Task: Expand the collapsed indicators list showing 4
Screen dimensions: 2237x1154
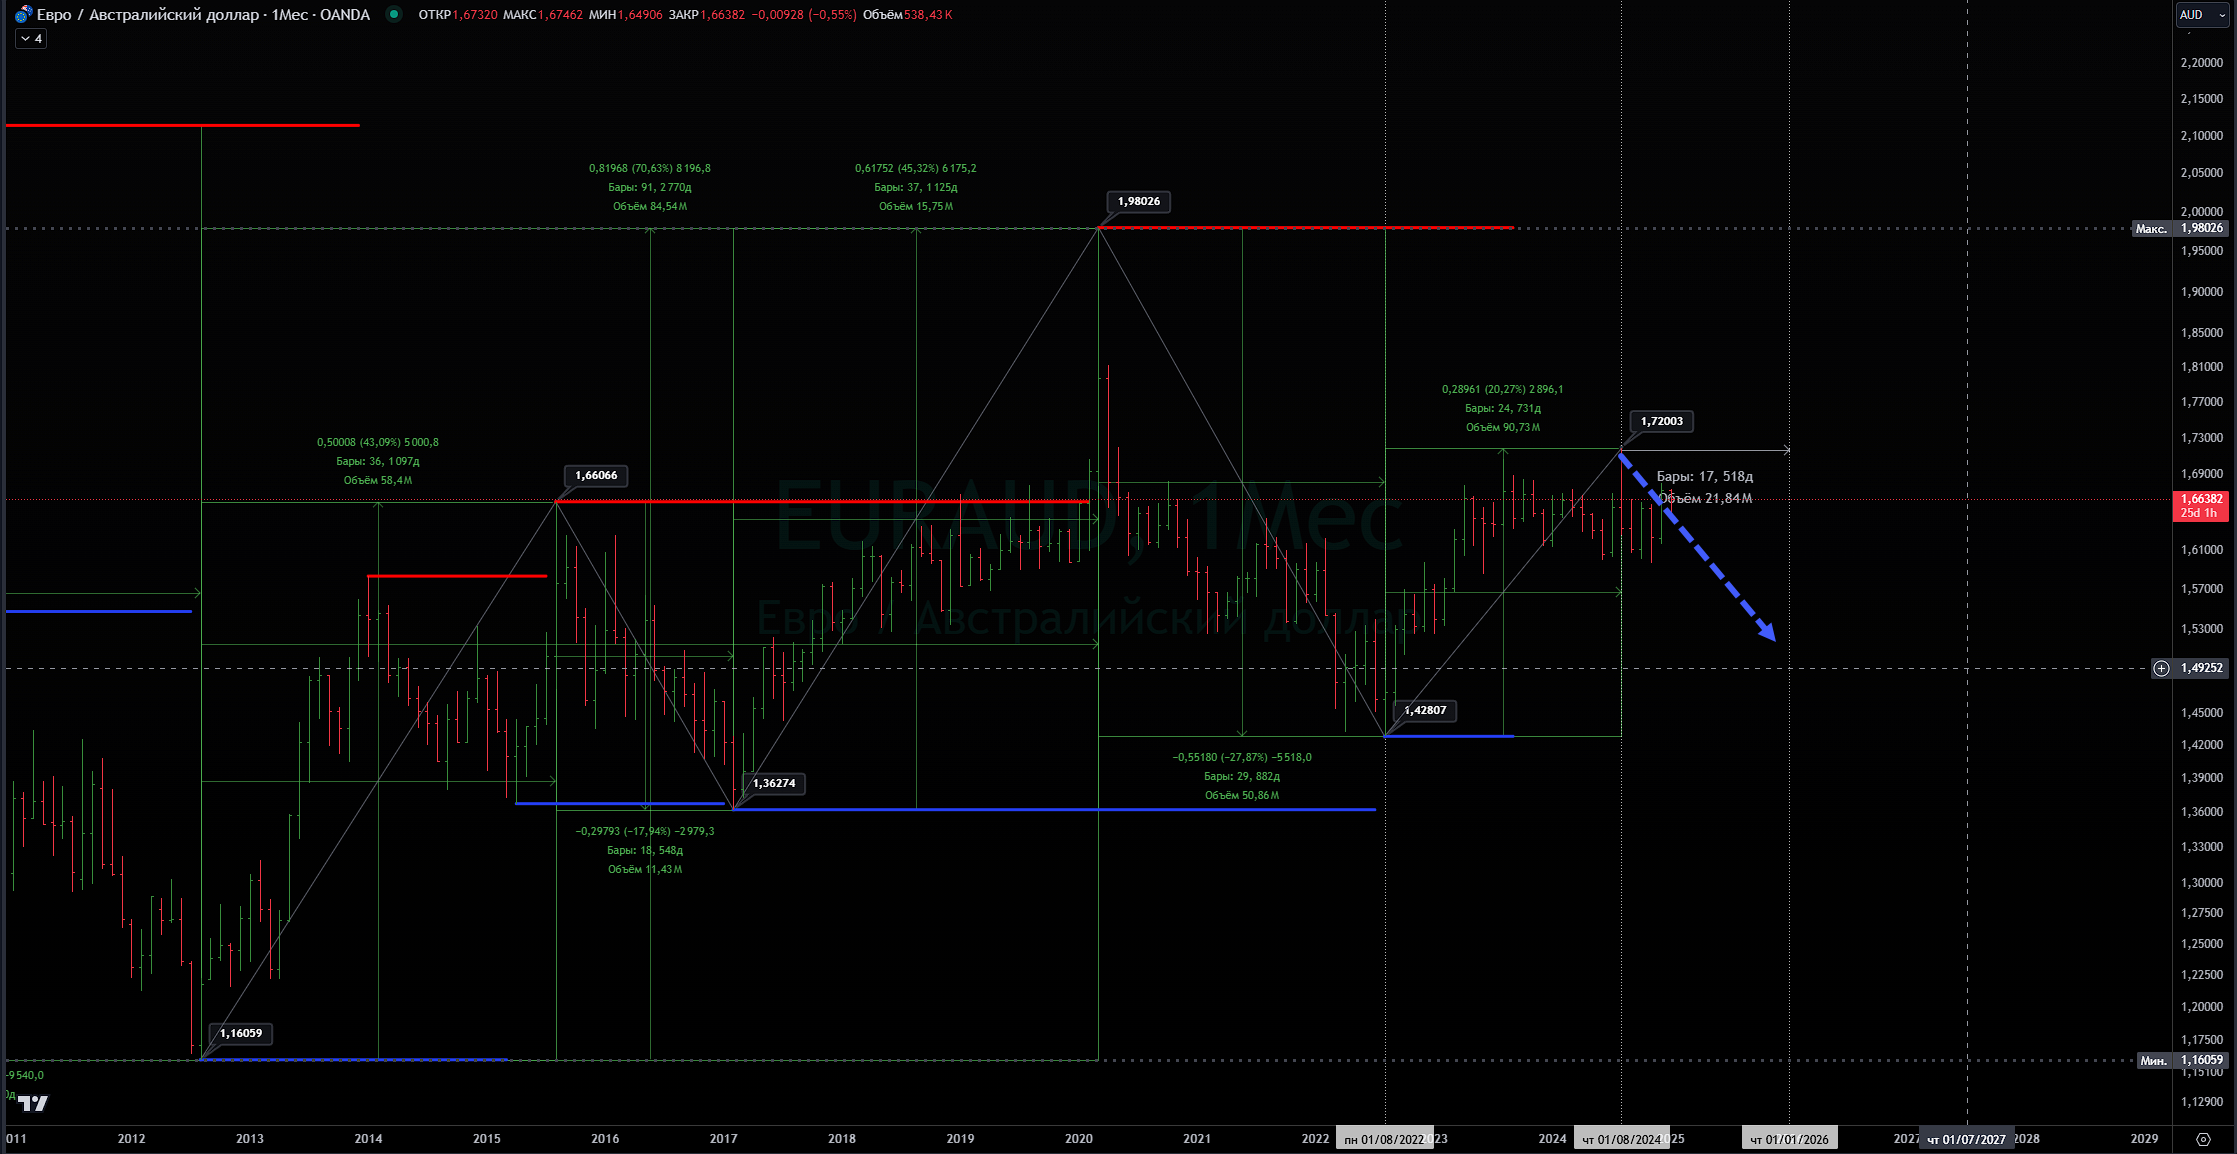Action: pos(31,39)
